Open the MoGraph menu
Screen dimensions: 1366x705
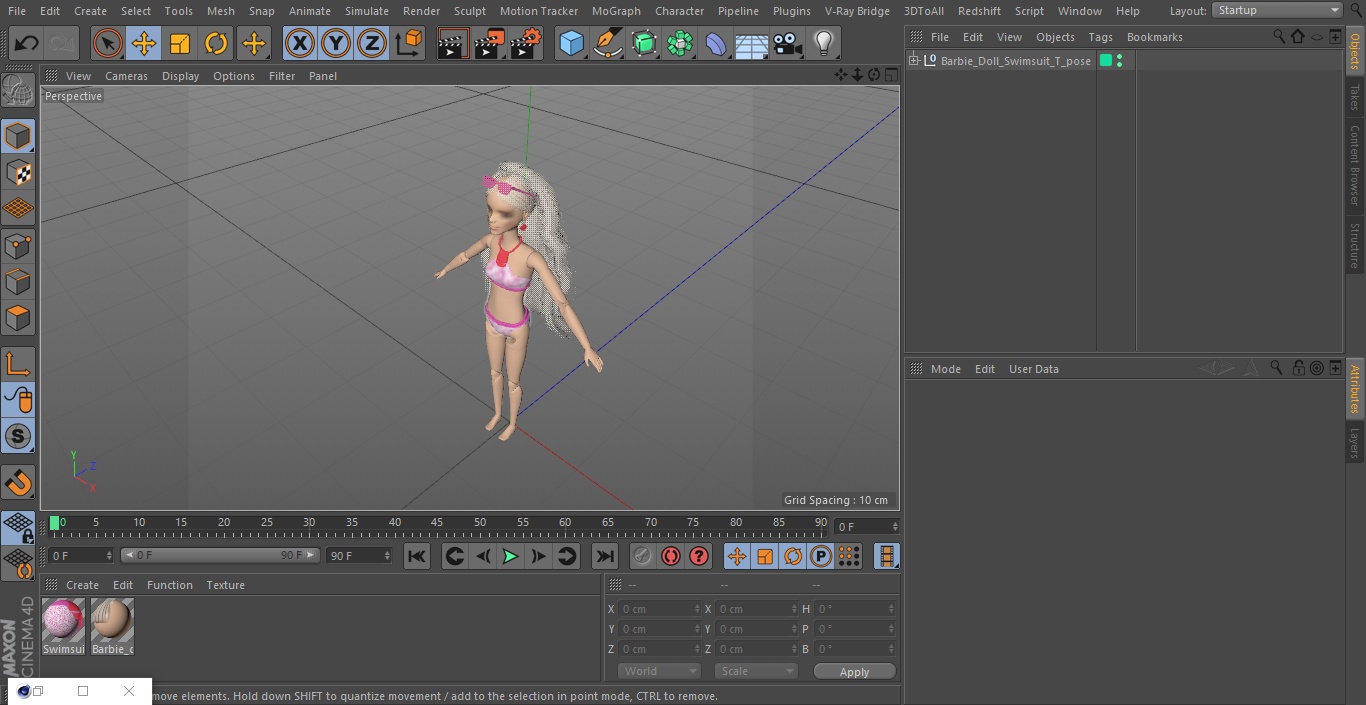tap(616, 11)
